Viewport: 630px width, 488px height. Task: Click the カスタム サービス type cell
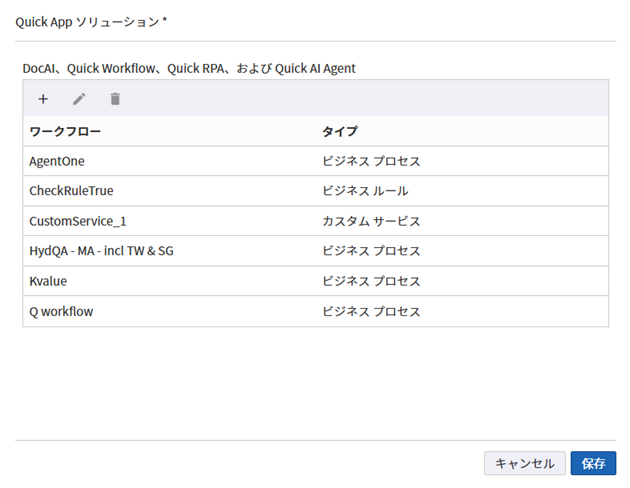coord(371,221)
